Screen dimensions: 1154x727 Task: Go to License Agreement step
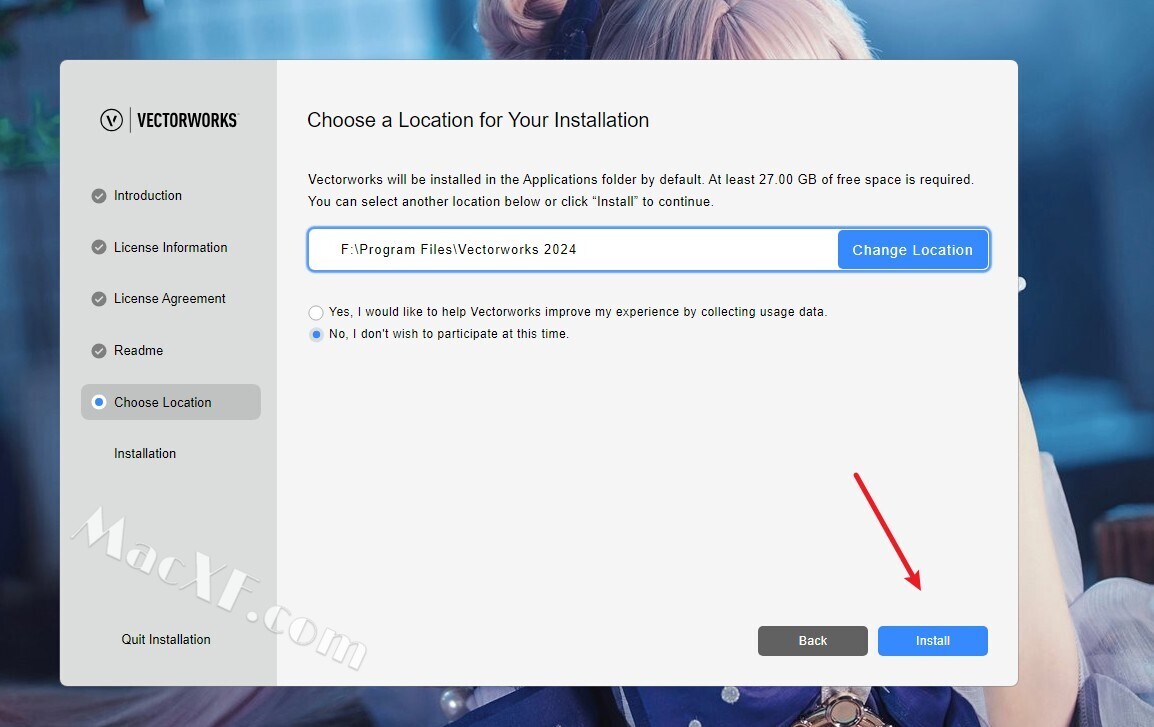point(169,299)
